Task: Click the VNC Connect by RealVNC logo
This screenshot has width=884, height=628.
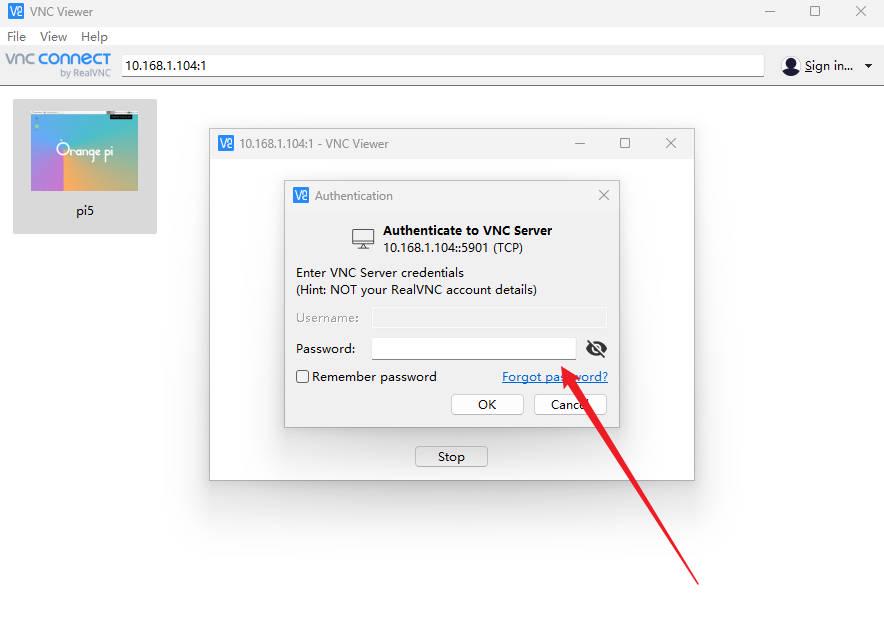Action: tap(58, 64)
